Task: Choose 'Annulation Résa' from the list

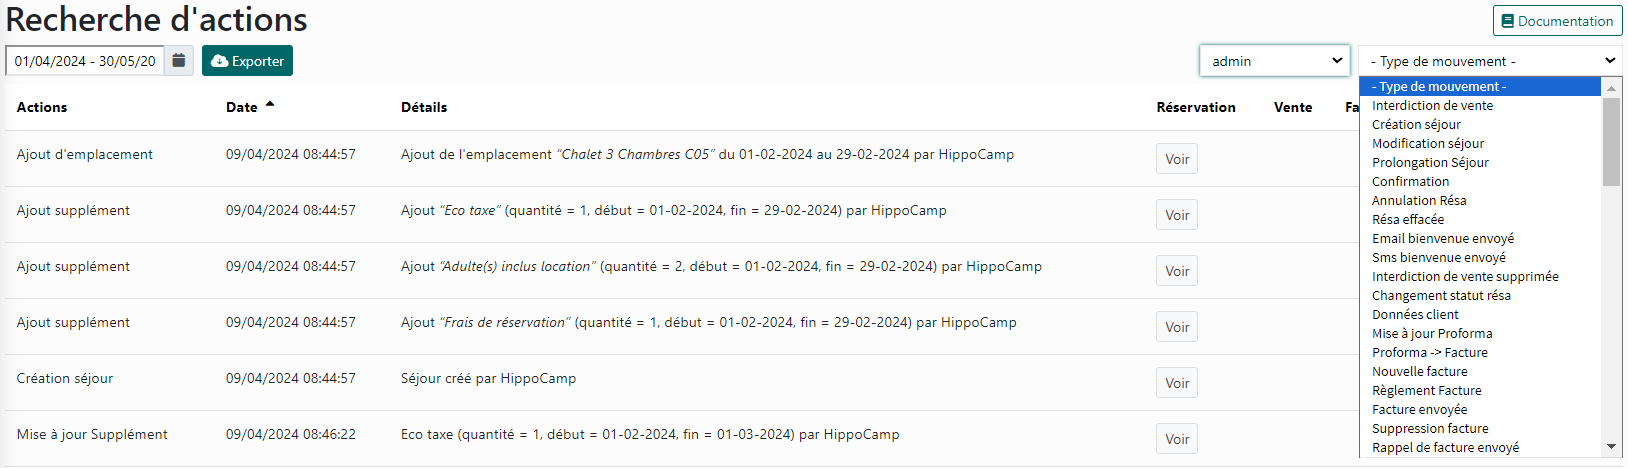Action: (1419, 200)
